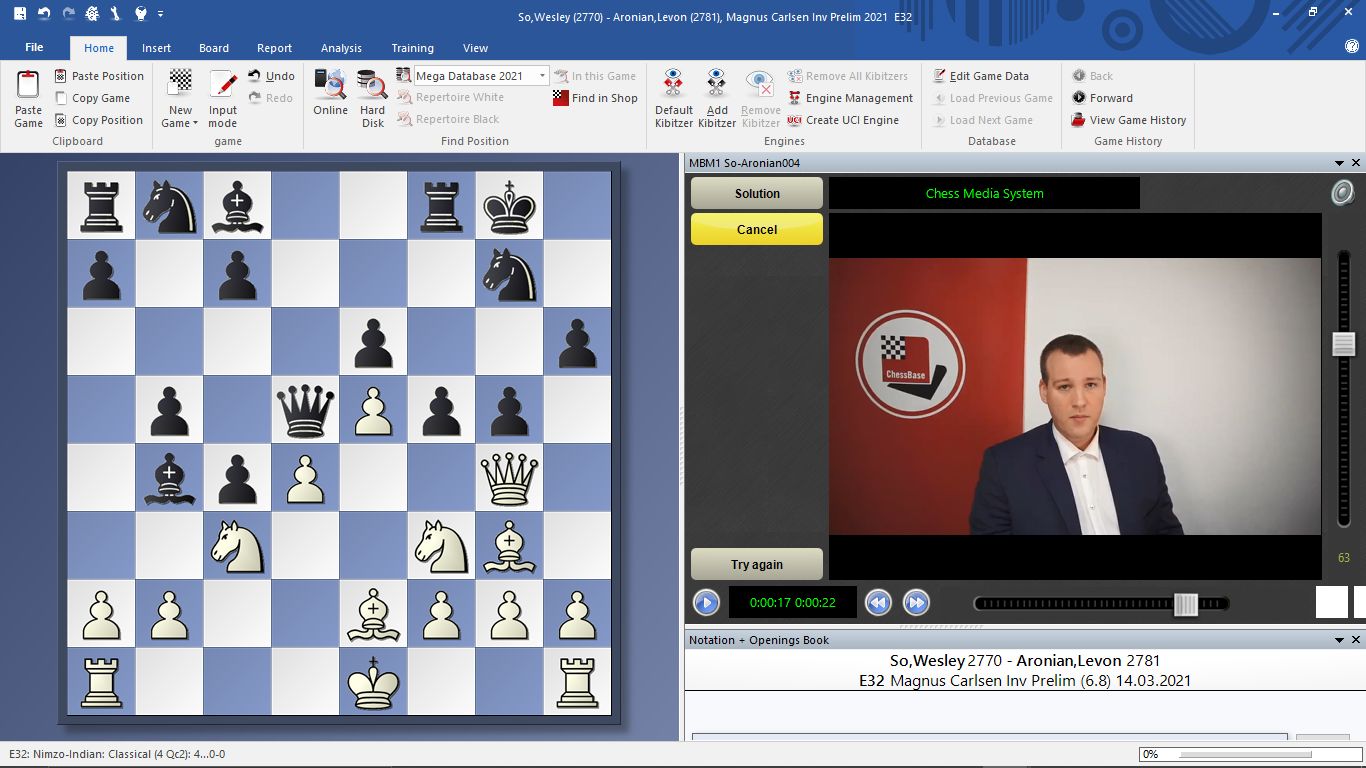
Task: Click the yellow Cancel button
Action: pos(757,229)
